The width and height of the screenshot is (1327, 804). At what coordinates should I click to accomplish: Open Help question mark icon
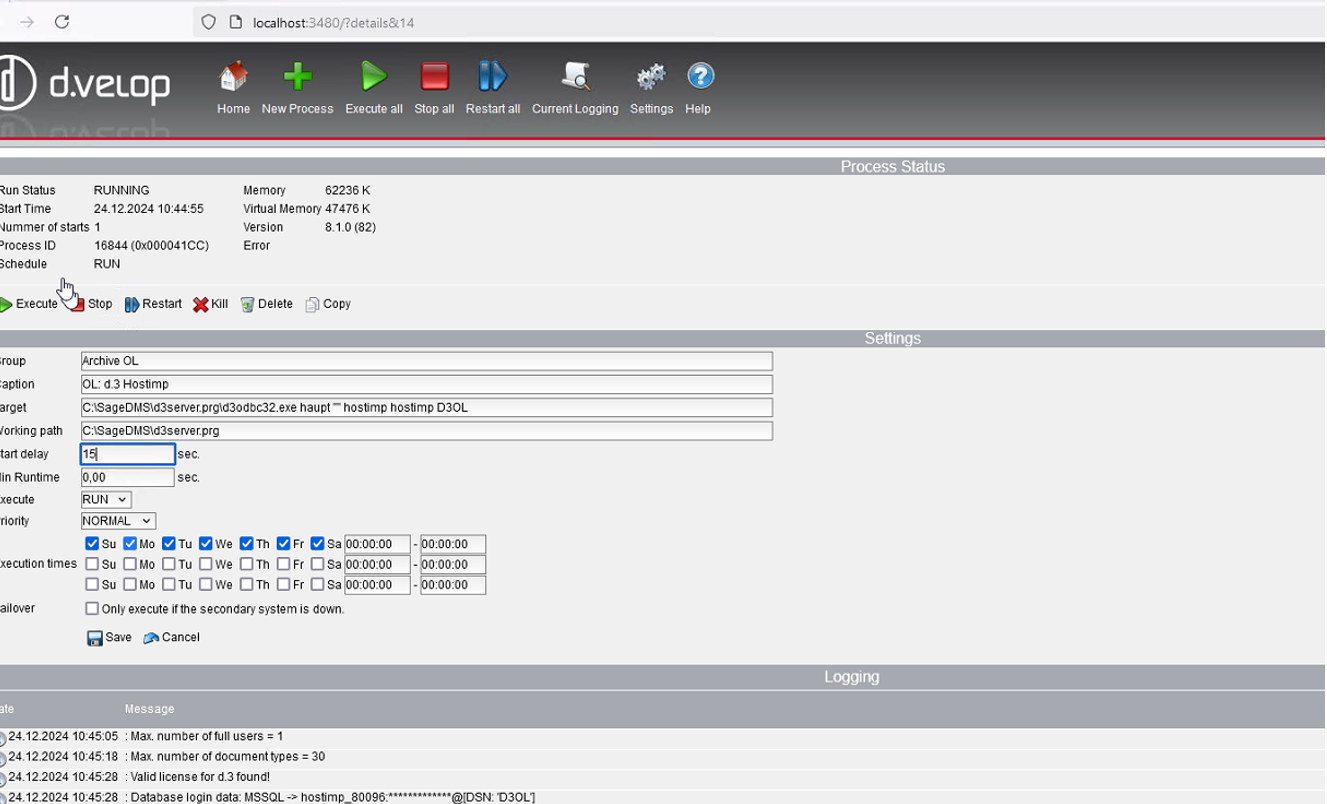(x=700, y=77)
